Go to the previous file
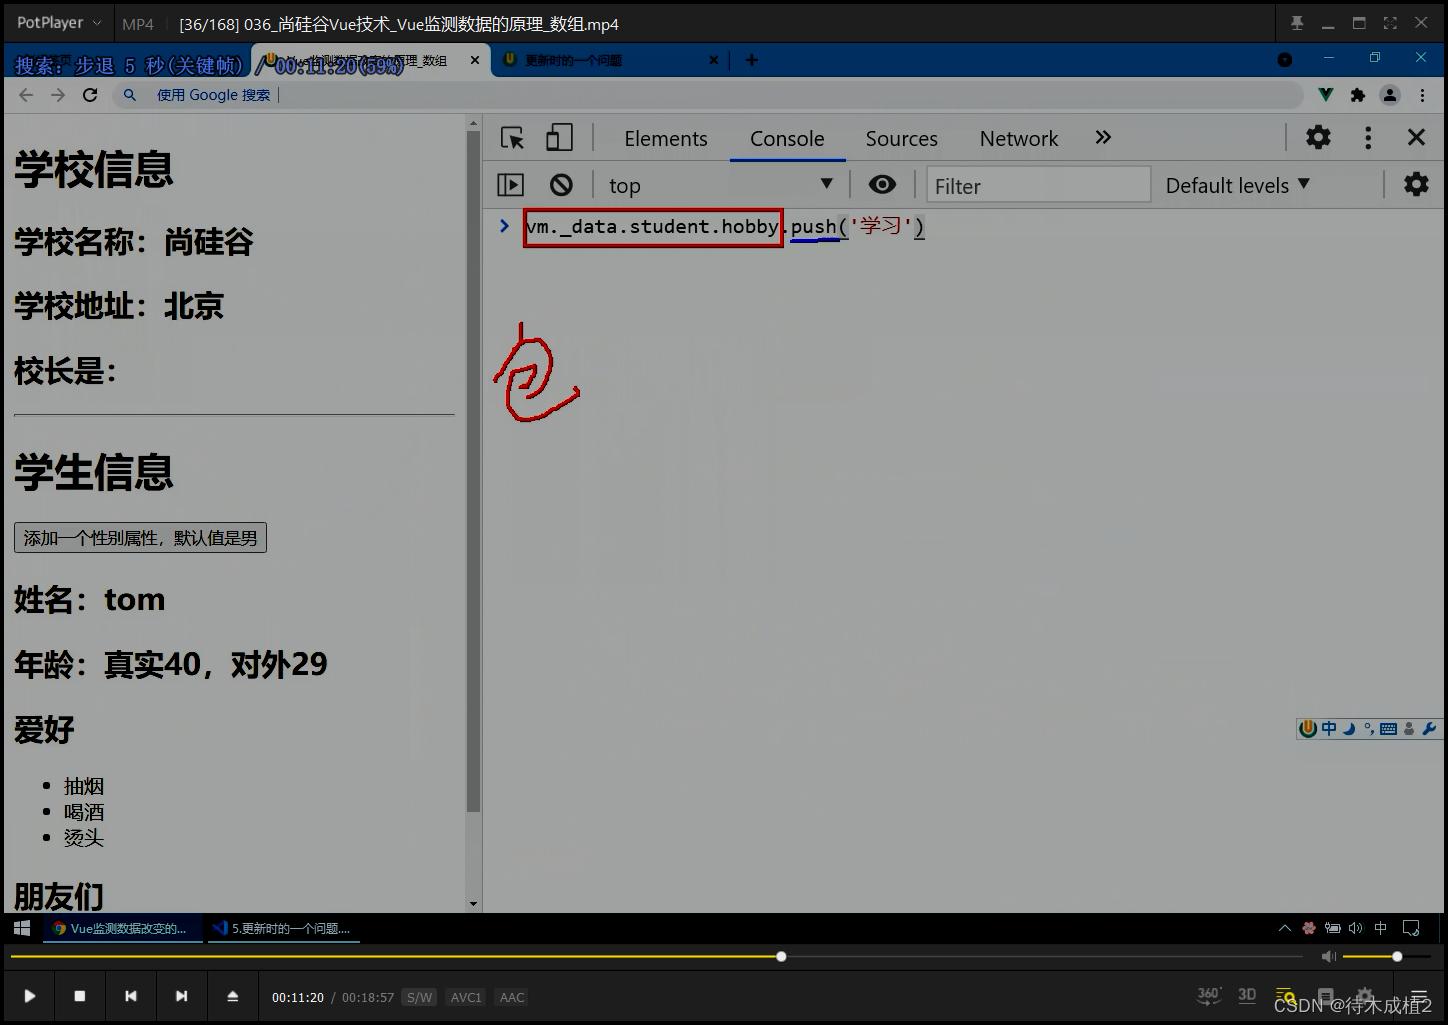The height and width of the screenshot is (1025, 1448). (131, 996)
